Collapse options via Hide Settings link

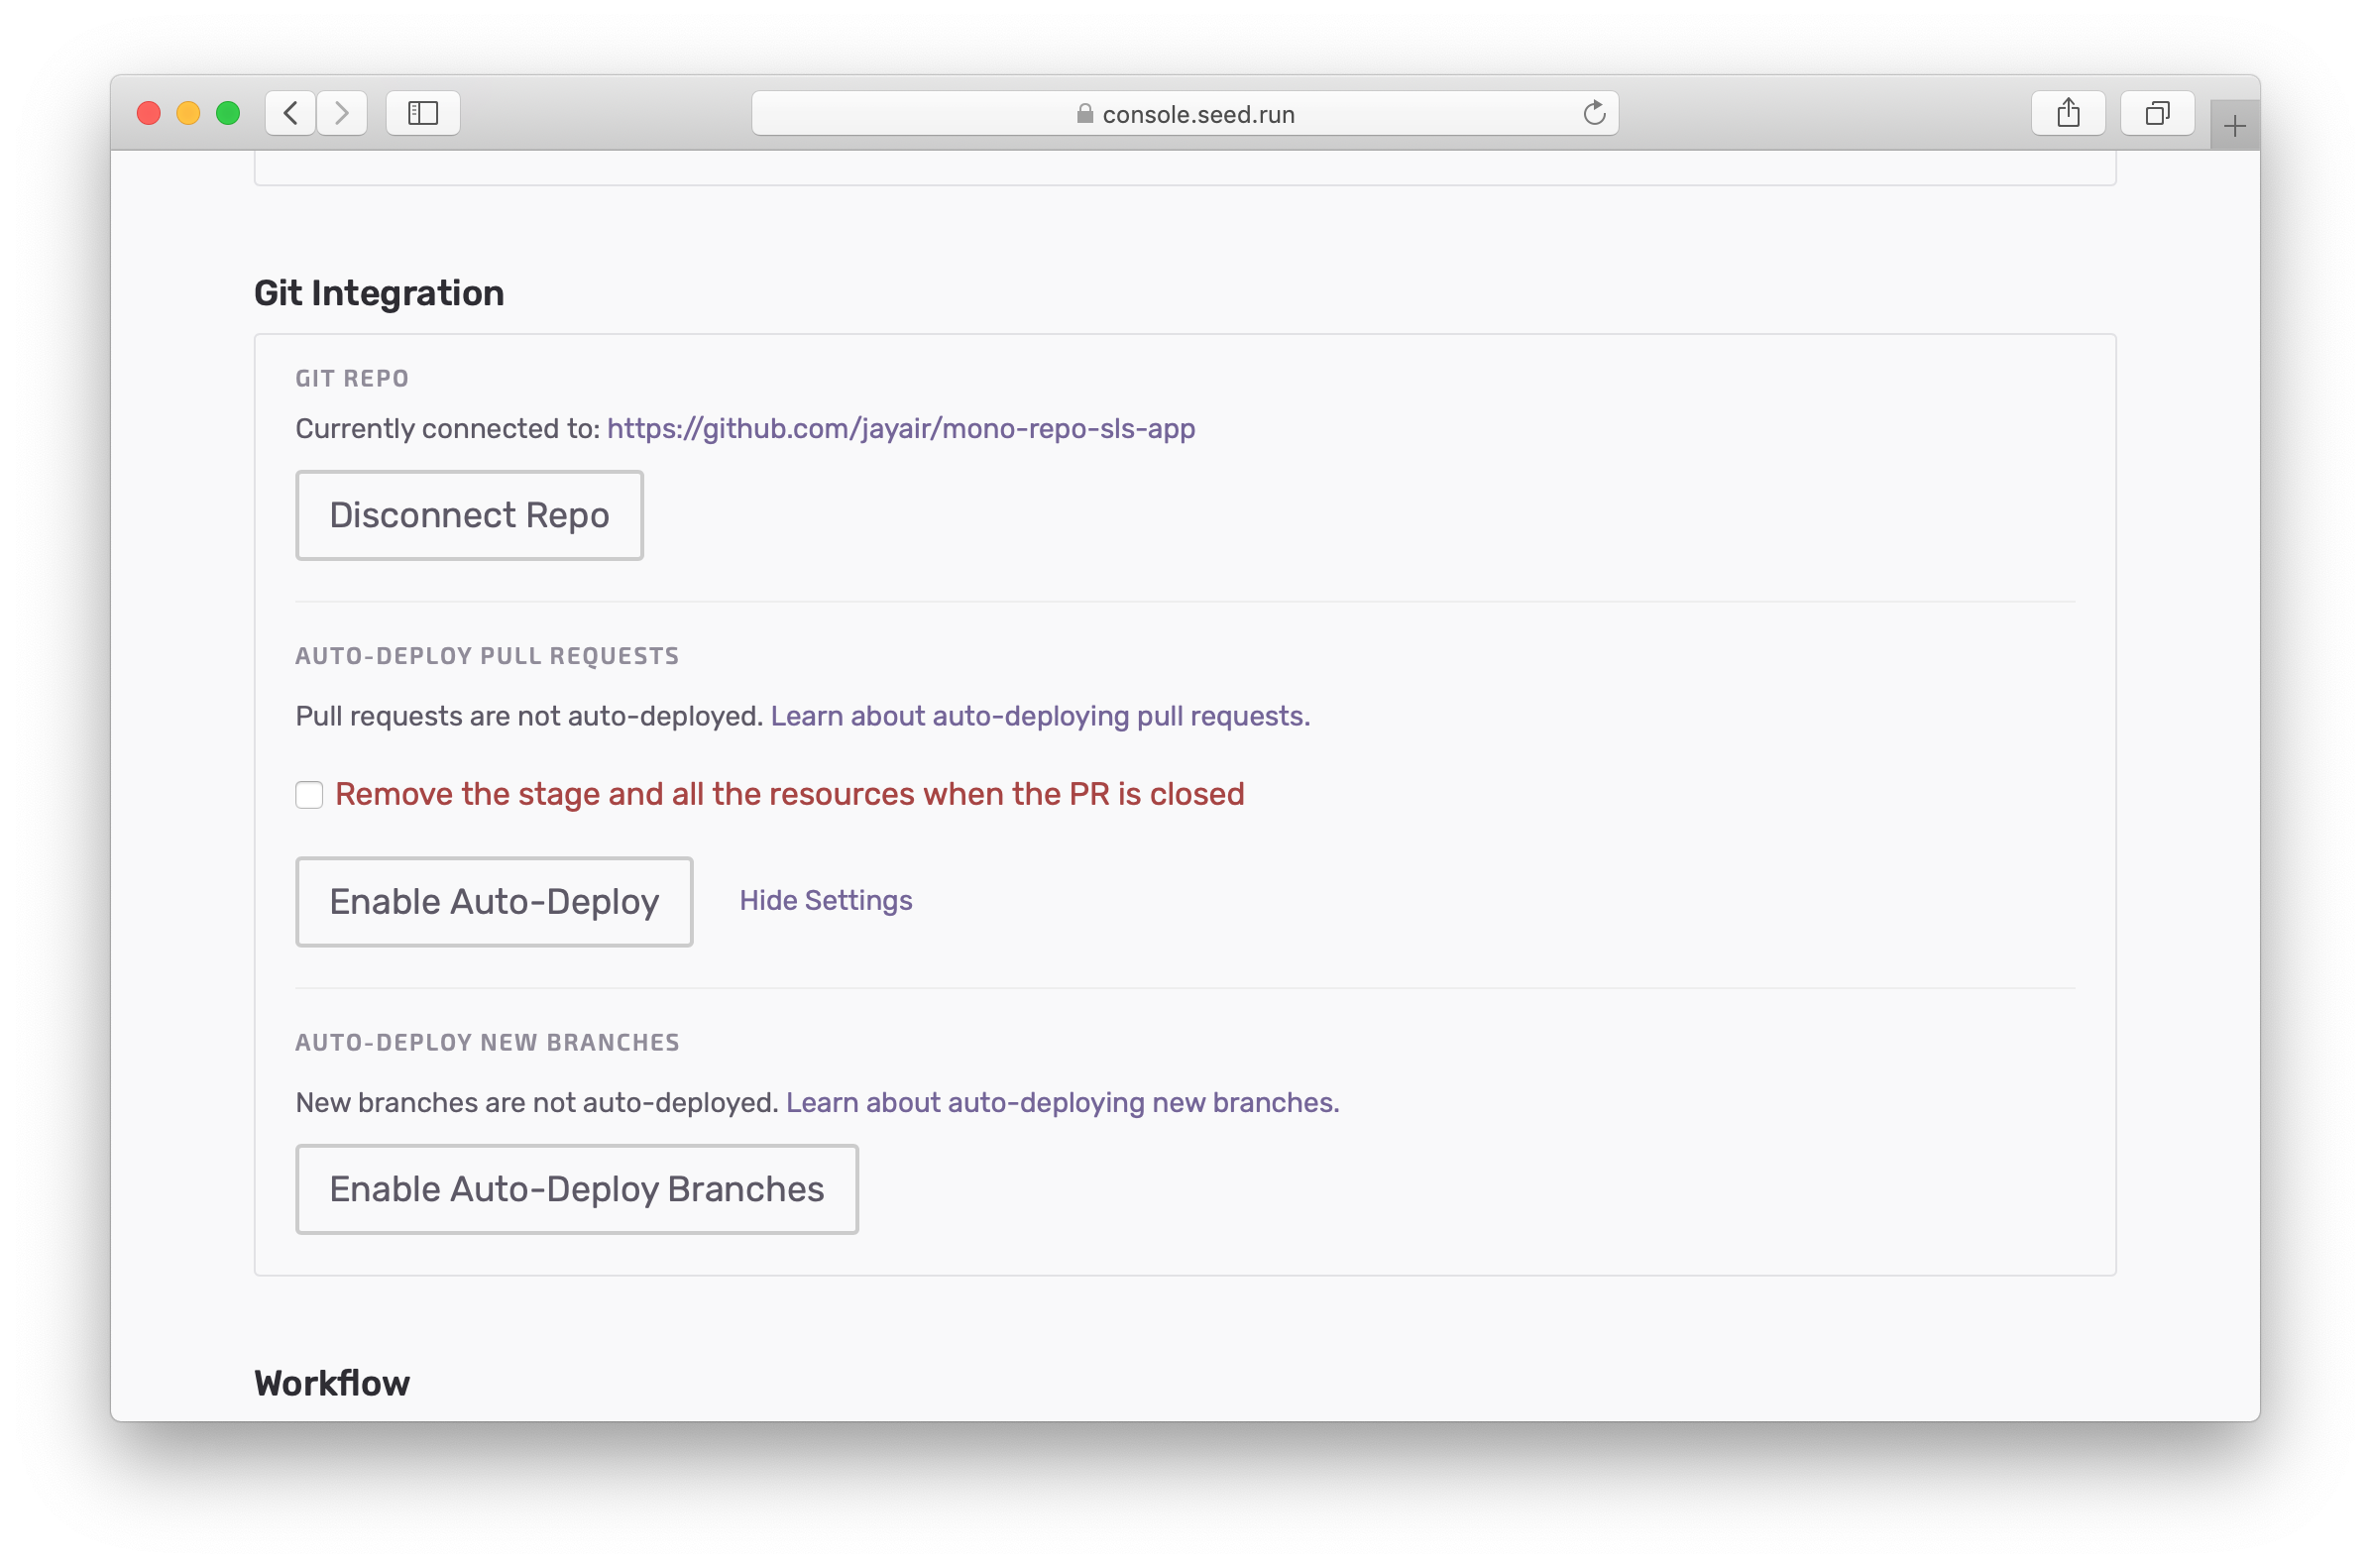pos(825,900)
